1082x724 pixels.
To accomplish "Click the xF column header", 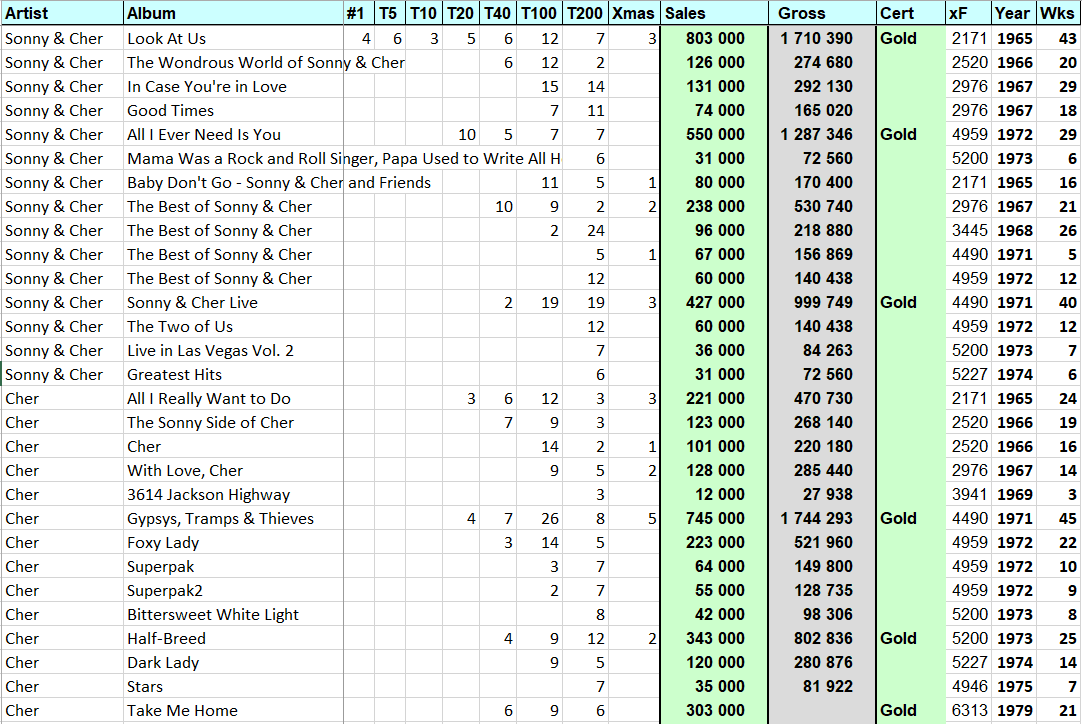I will tap(968, 13).
